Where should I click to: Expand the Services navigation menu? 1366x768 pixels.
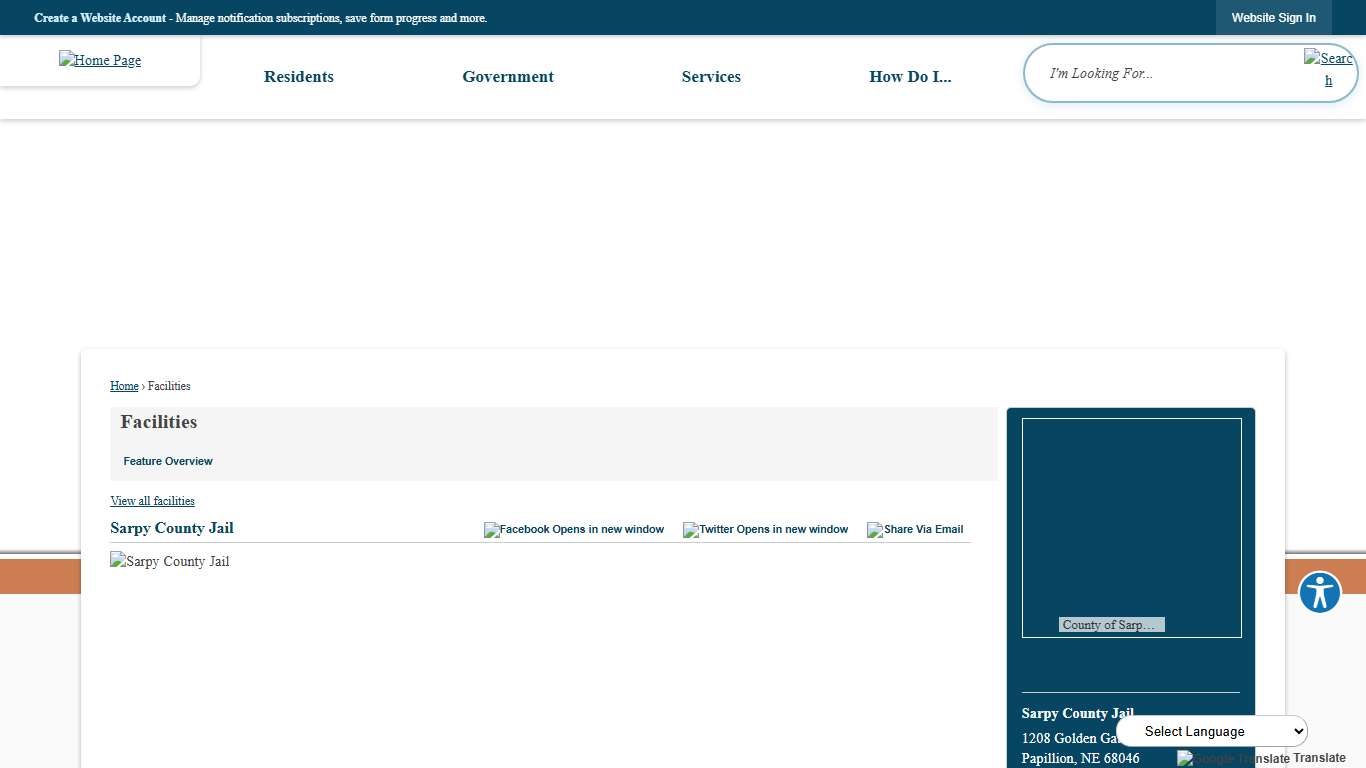711,77
